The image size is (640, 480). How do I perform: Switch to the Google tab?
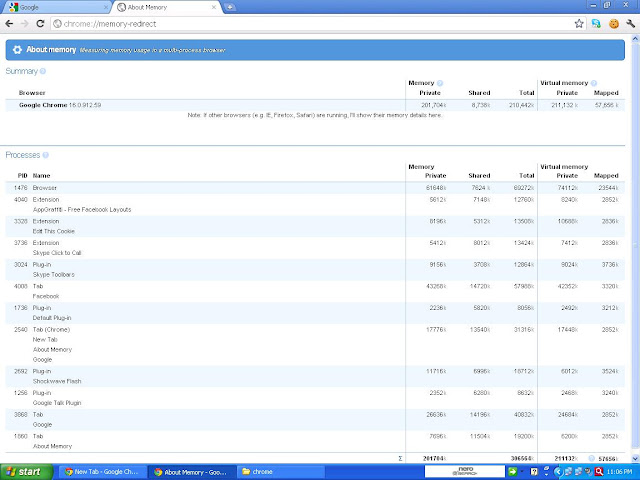pyautogui.click(x=56, y=7)
